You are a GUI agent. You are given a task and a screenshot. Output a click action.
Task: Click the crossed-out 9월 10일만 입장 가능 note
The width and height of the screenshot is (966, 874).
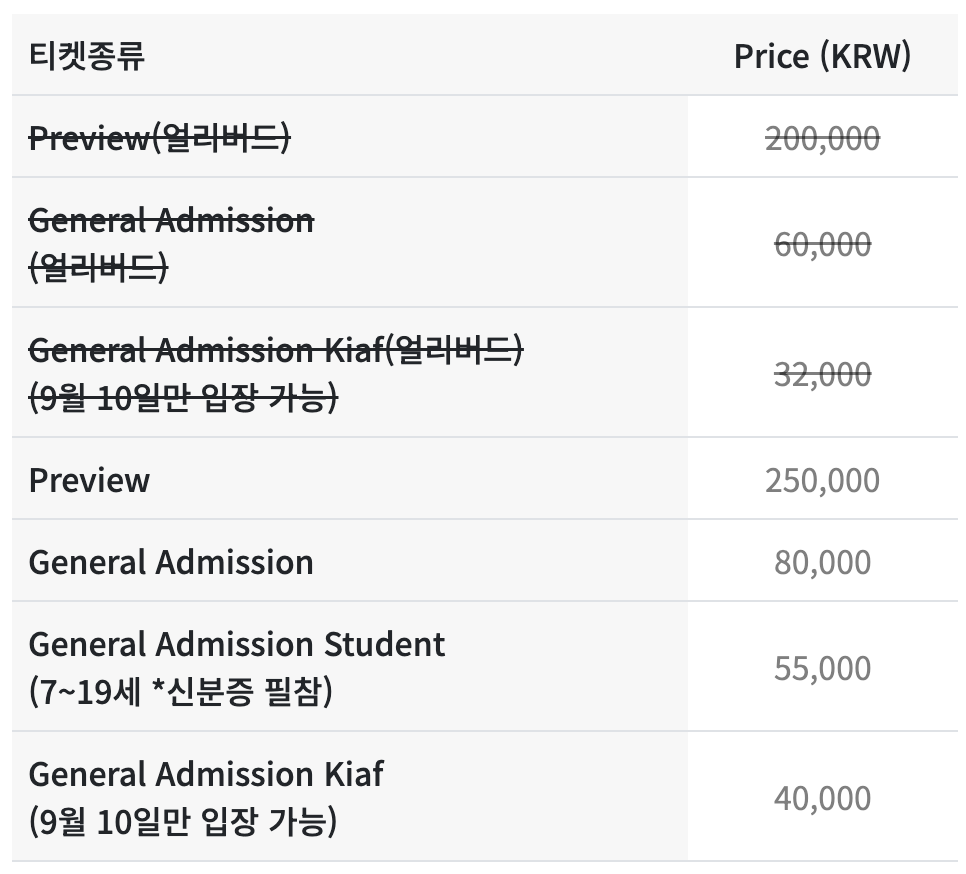(183, 399)
